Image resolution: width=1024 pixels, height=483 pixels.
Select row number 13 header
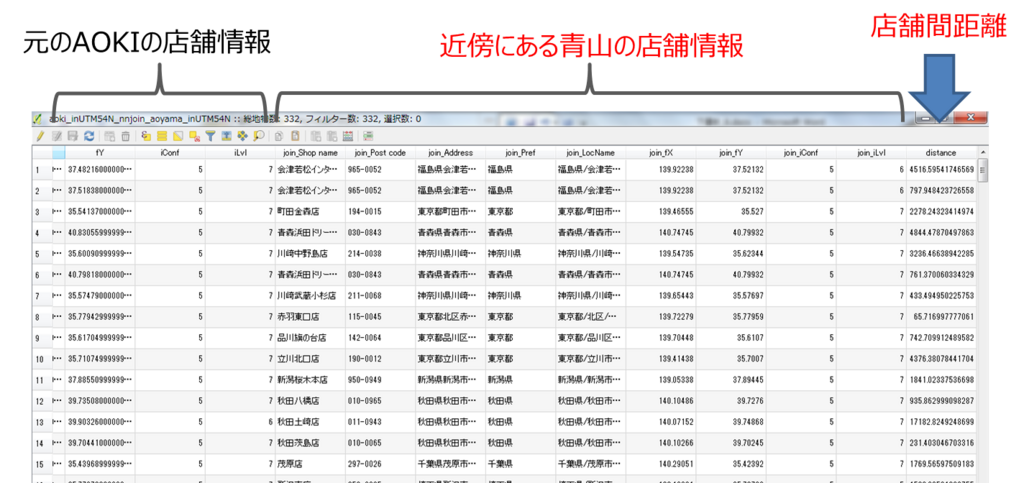[42, 422]
